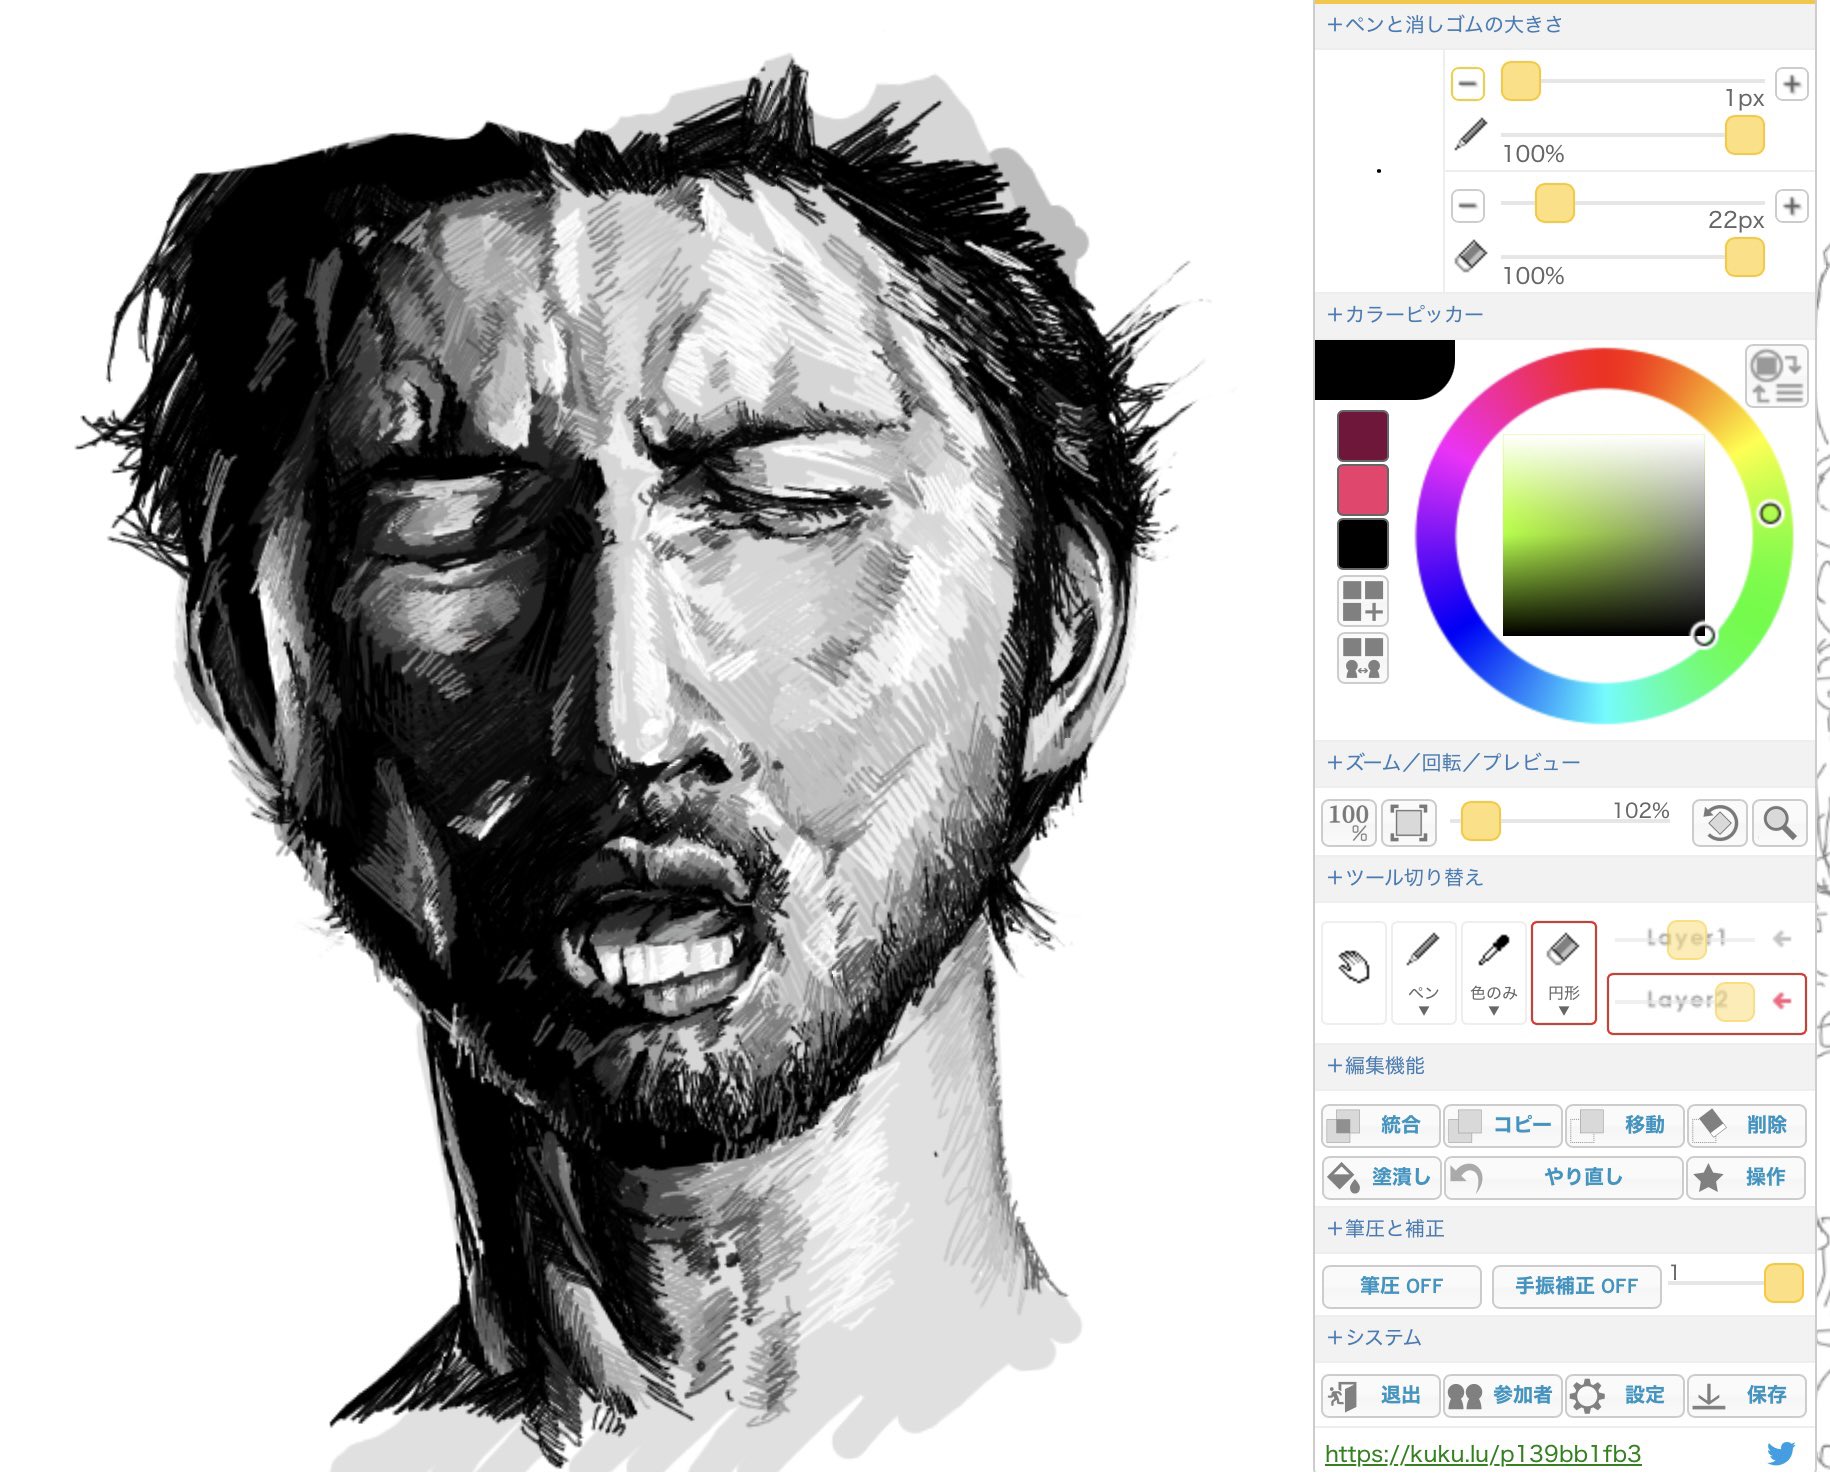Select the 円形 eraser tool
The image size is (1830, 1473).
click(x=1563, y=972)
